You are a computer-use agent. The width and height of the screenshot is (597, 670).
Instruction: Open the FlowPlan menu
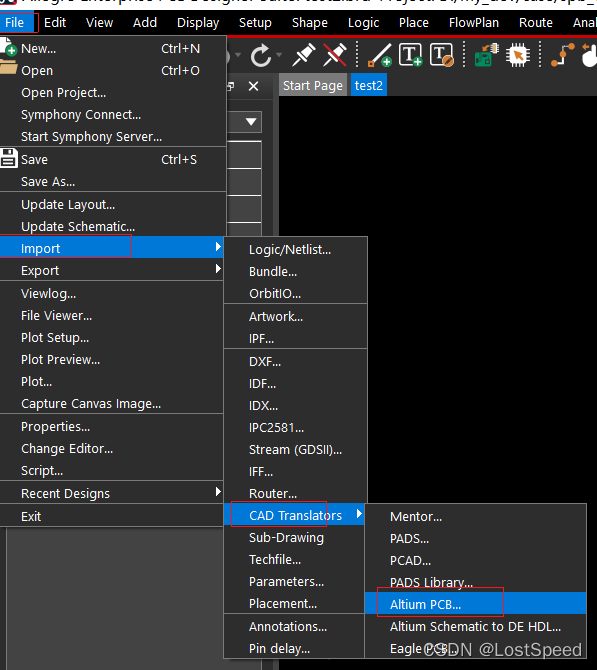coord(474,23)
